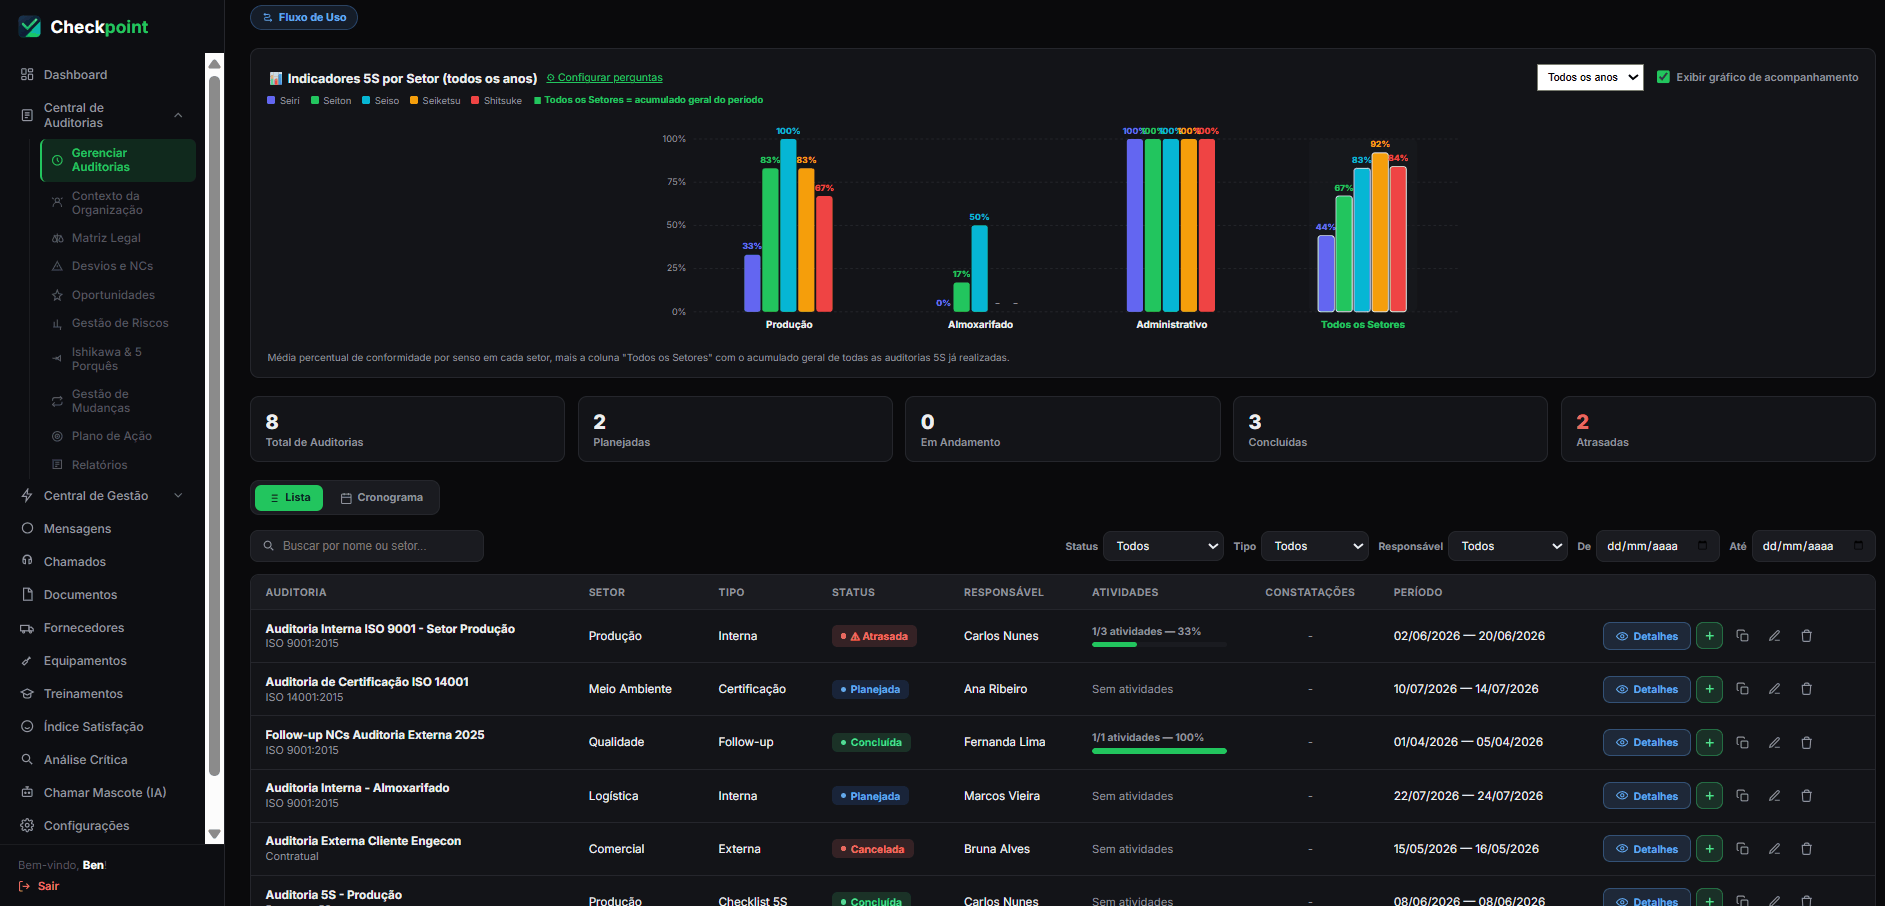This screenshot has height=906, width=1885.
Task: Open Matriz Legal menu item
Action: pyautogui.click(x=106, y=238)
